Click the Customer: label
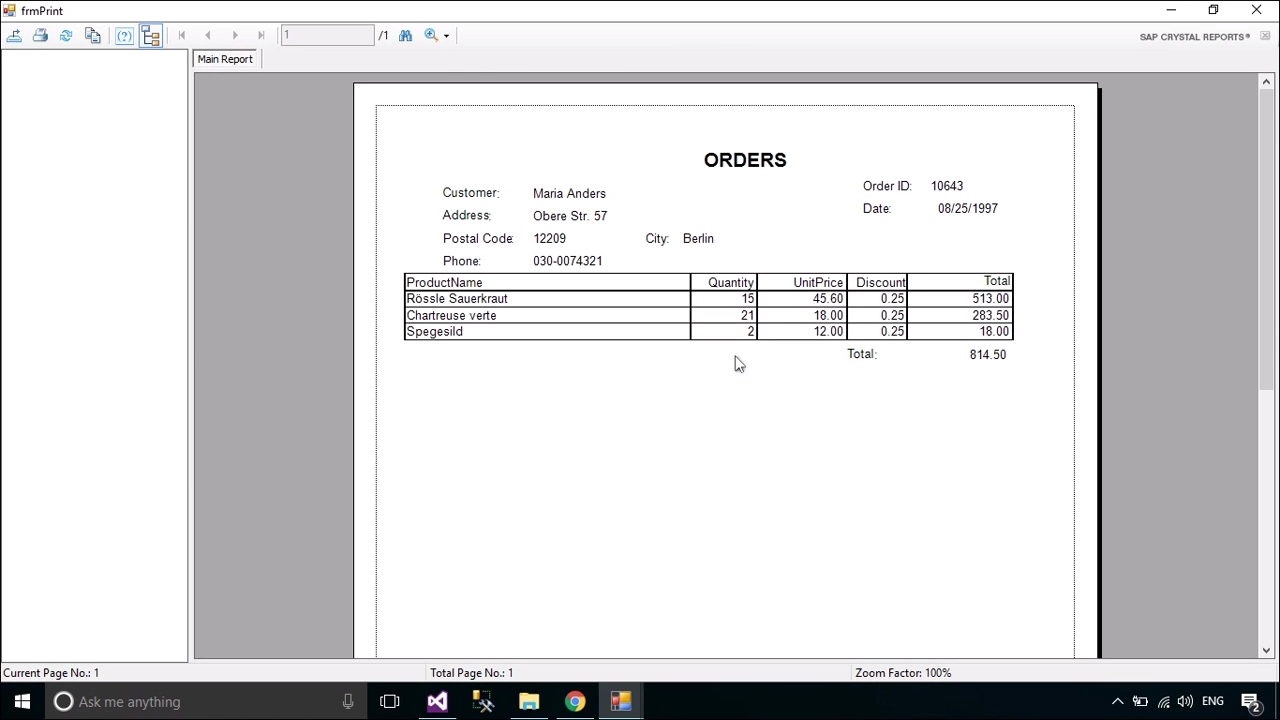Image resolution: width=1280 pixels, height=720 pixels. [471, 193]
